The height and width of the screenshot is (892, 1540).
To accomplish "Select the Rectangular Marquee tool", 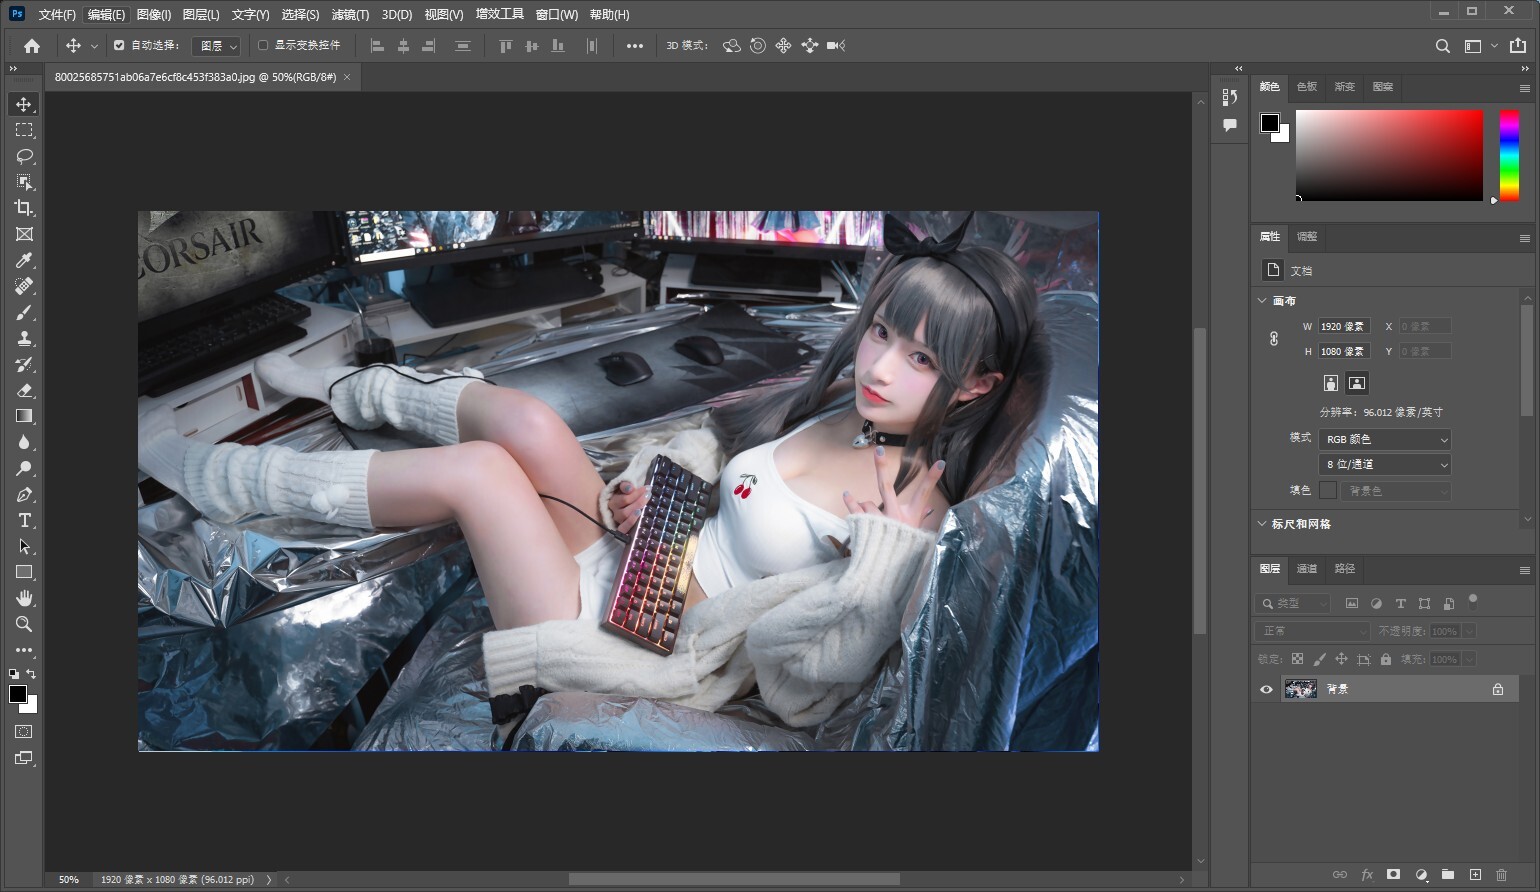I will (x=24, y=130).
